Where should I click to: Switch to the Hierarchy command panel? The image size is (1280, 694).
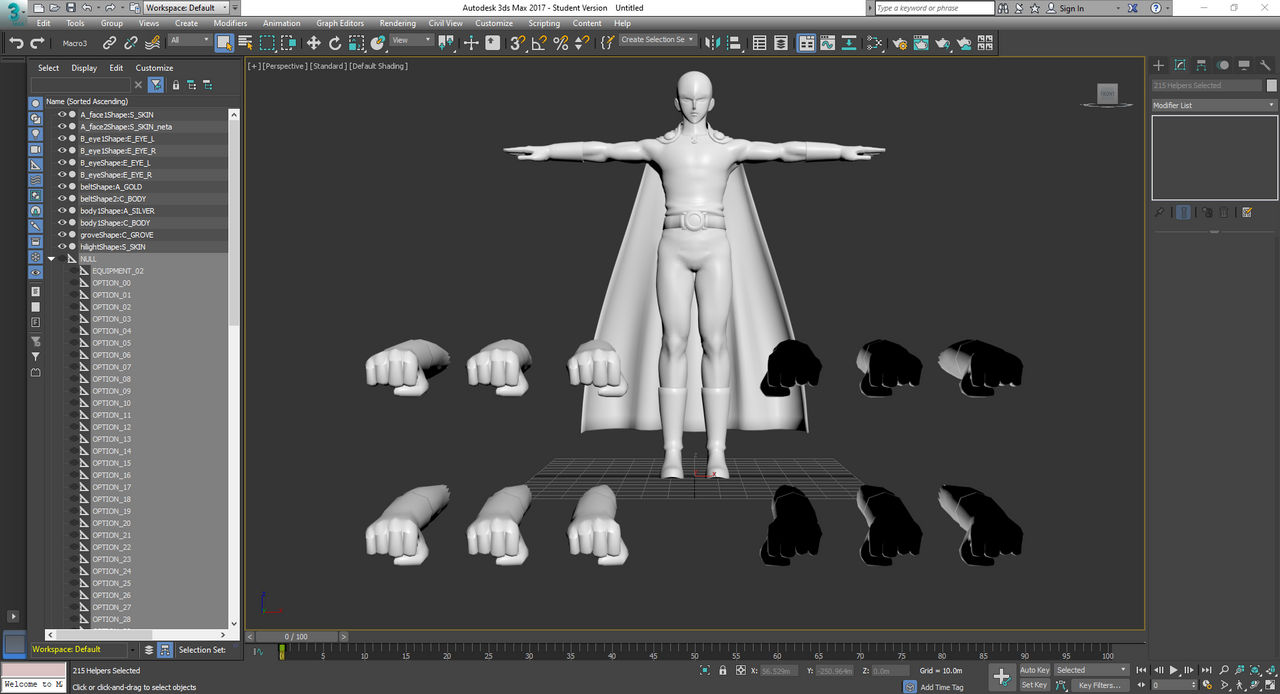pyautogui.click(x=1201, y=65)
